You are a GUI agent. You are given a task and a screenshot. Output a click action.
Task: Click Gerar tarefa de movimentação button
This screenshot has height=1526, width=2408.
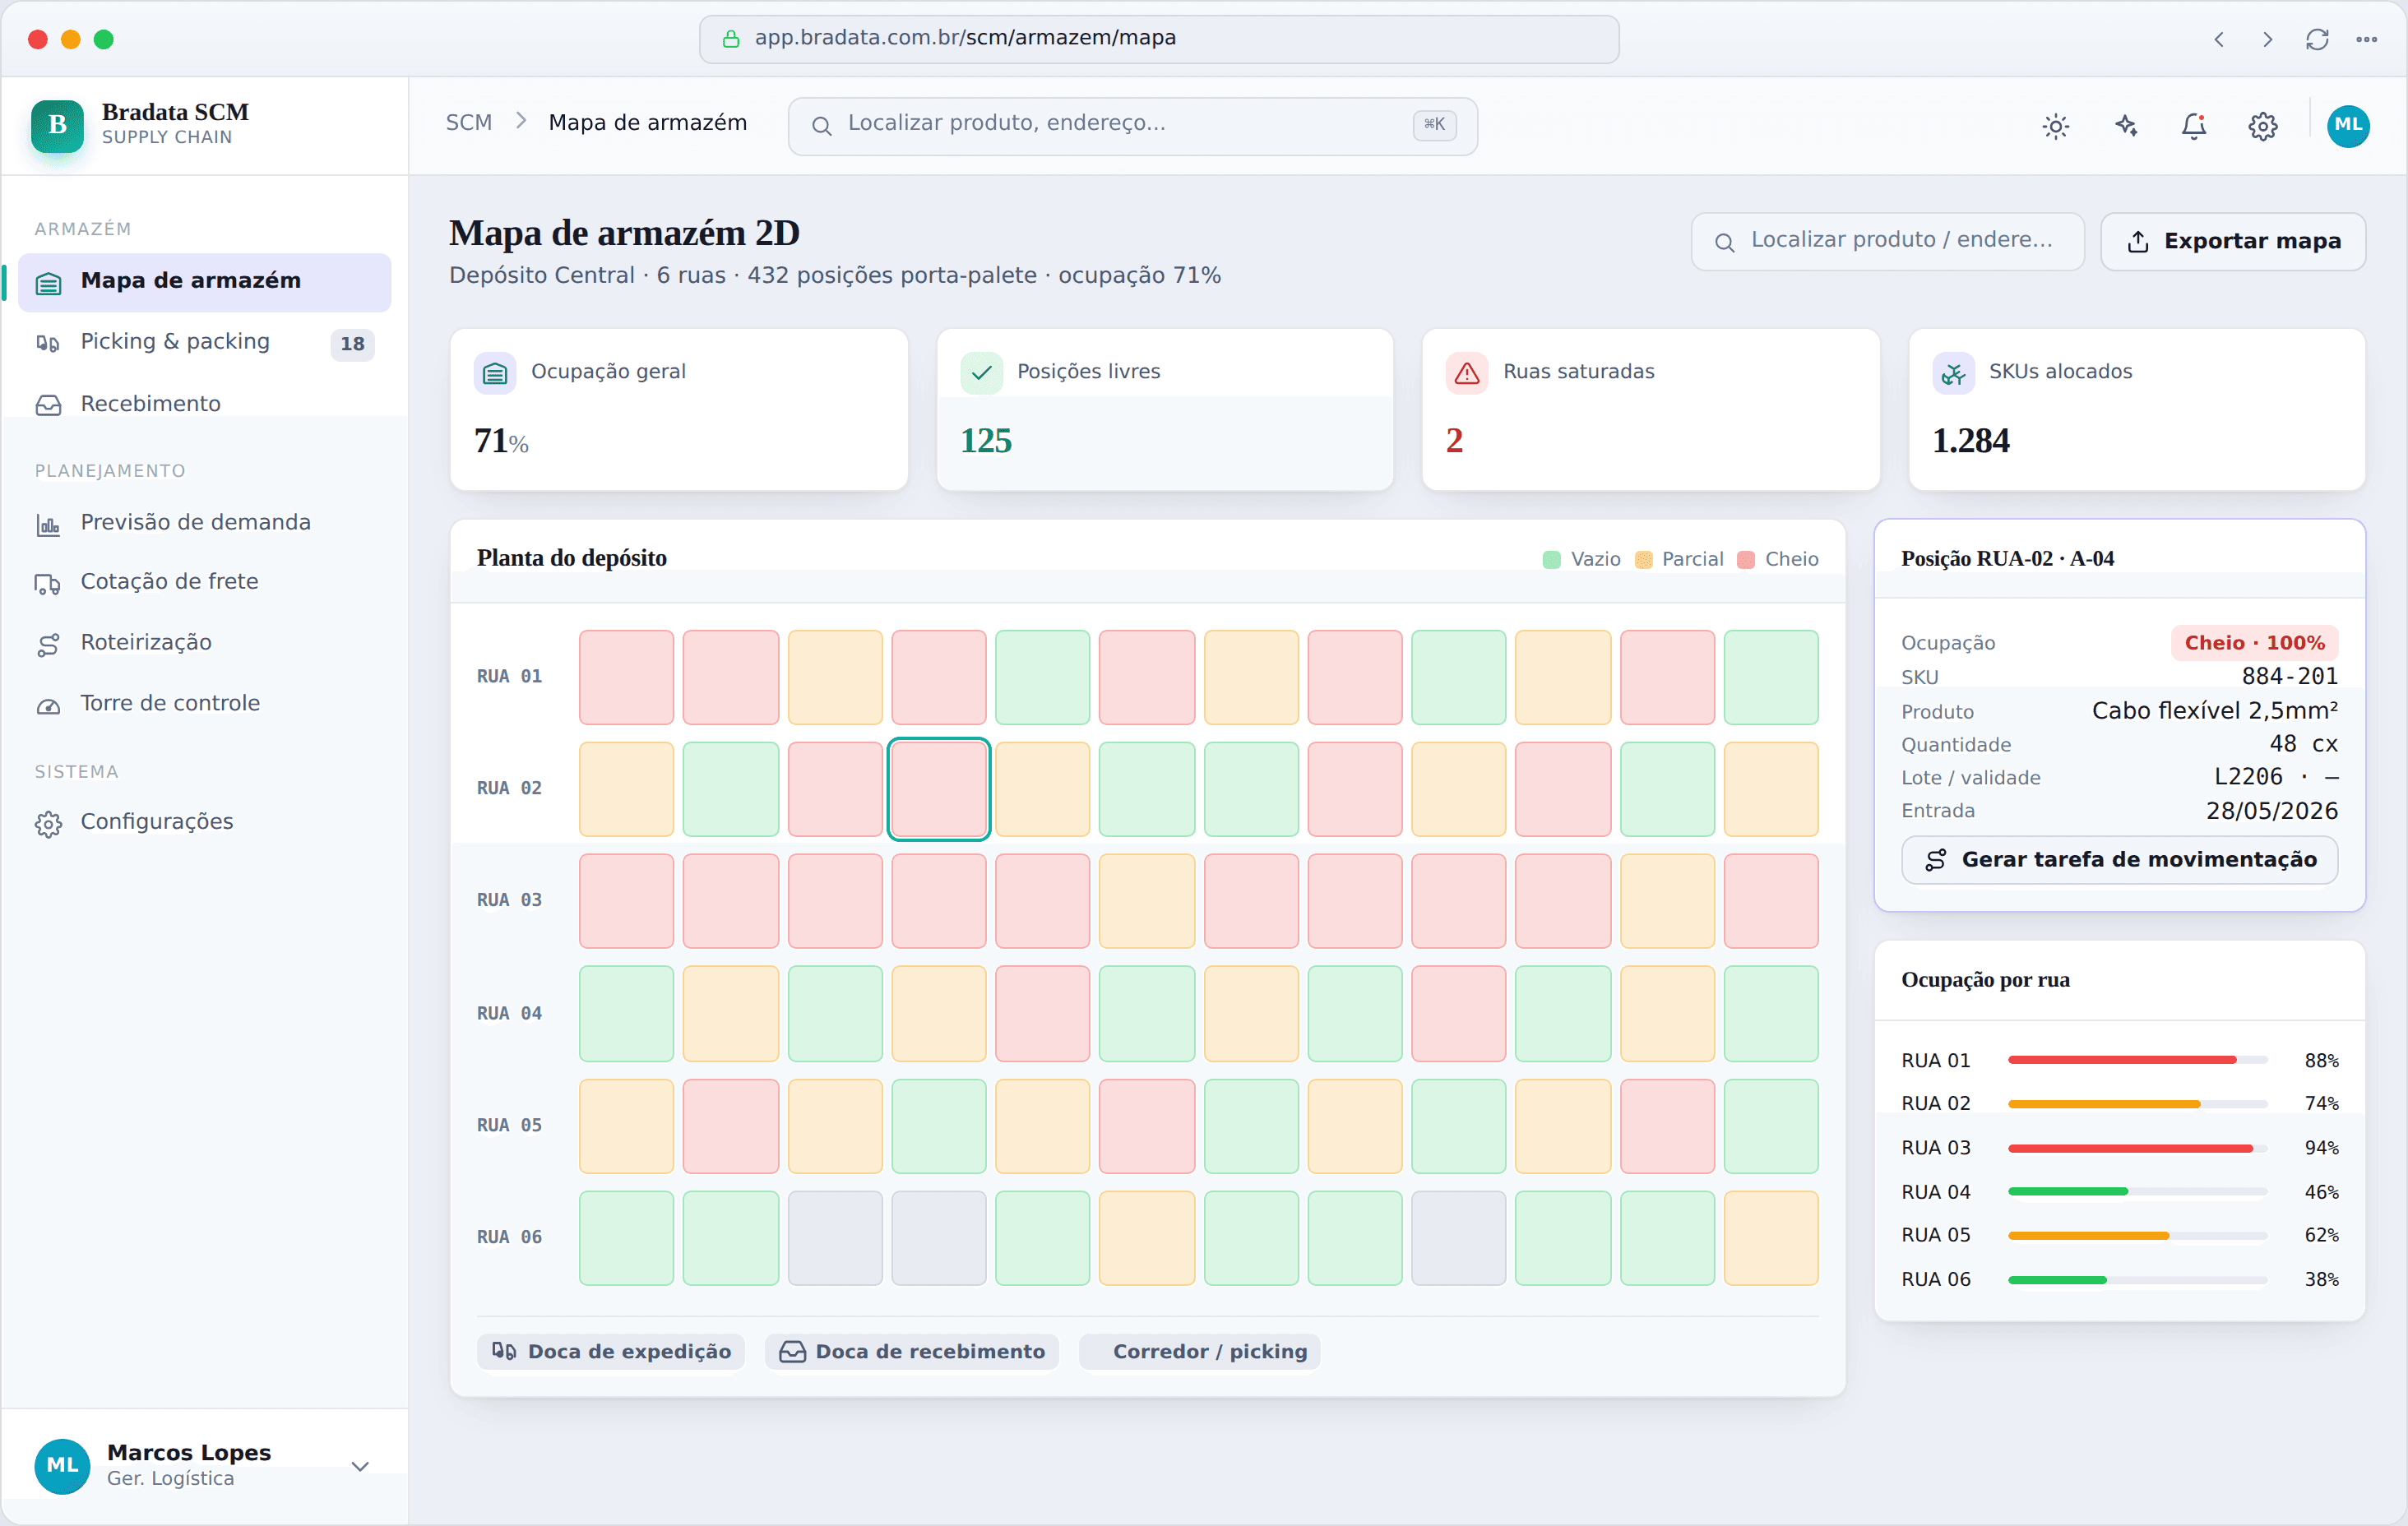[x=2119, y=860]
